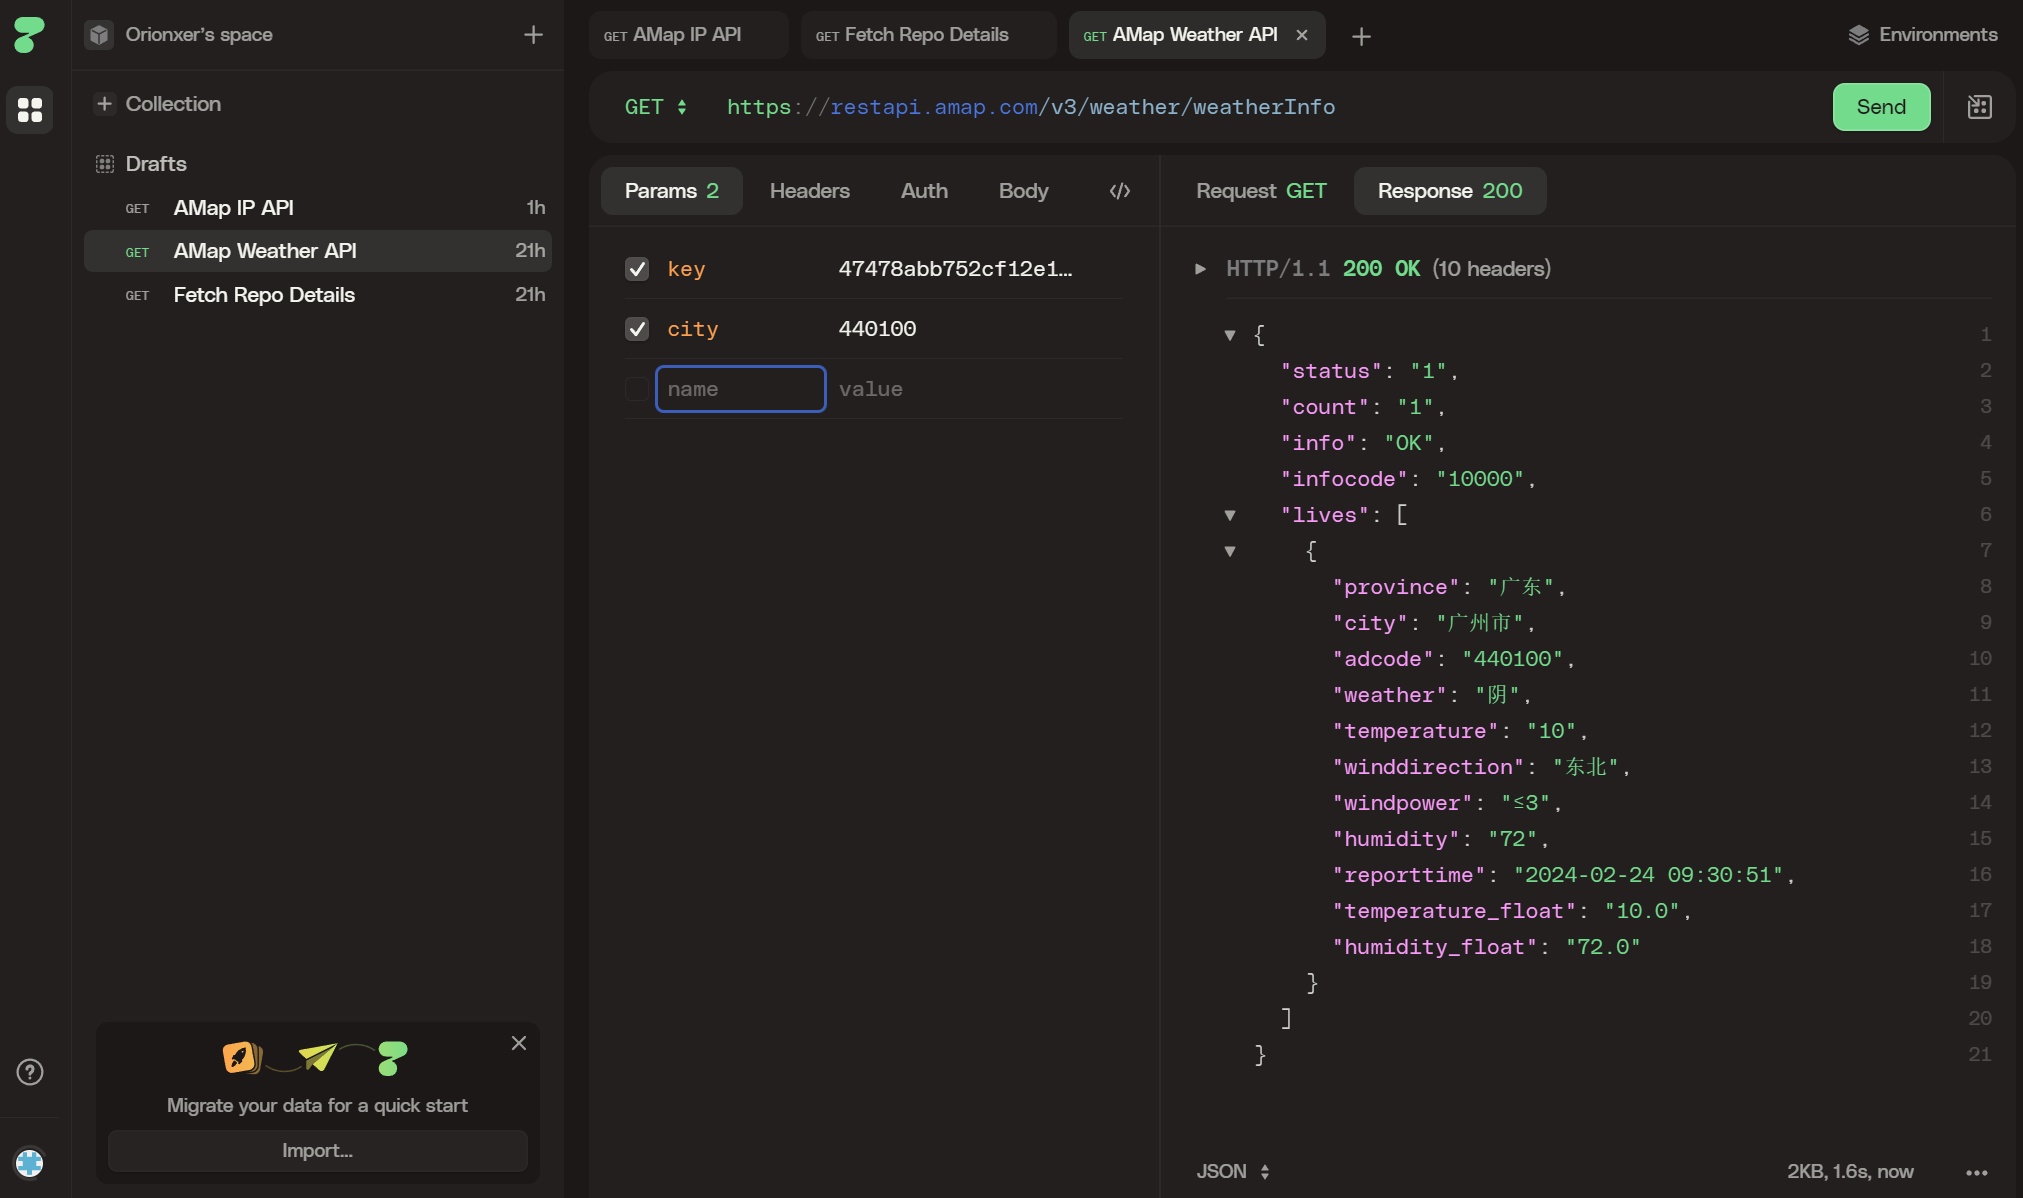Open the Environments panel
This screenshot has width=2023, height=1198.
[1923, 33]
